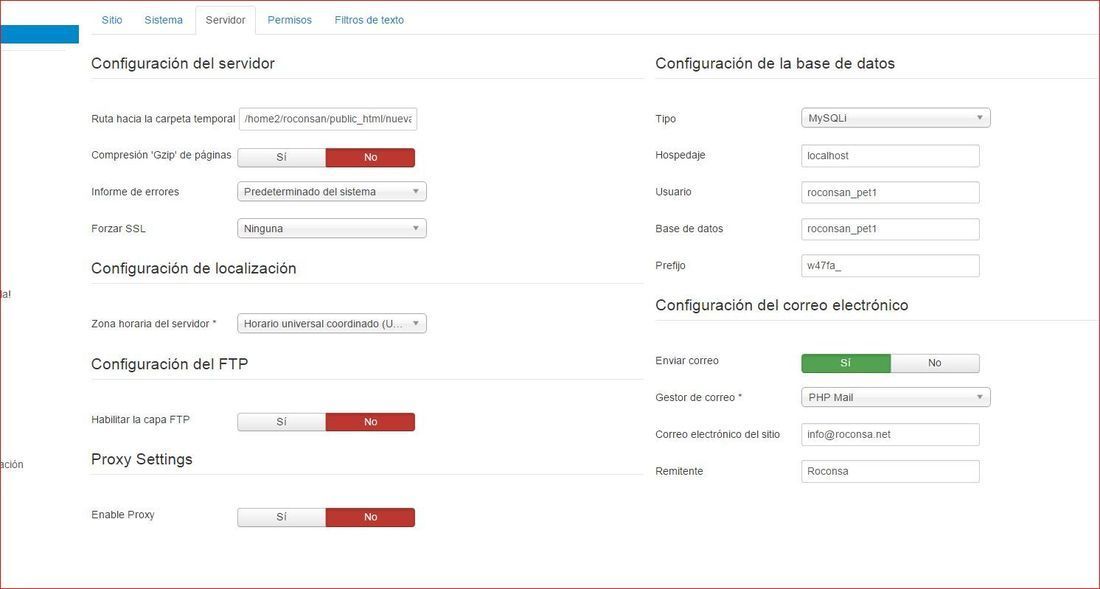Click the 'Configuración del servidor' heading
Viewport: 1100px width, 589px height.
(x=182, y=63)
